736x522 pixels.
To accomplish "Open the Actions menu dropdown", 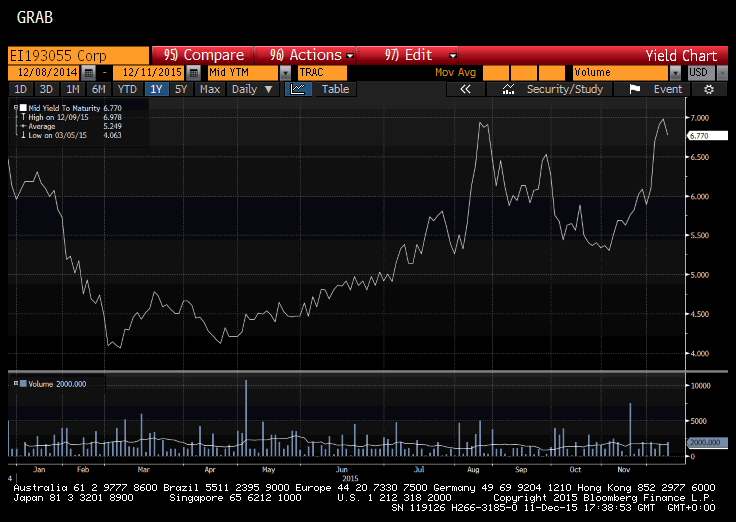I will click(x=350, y=55).
